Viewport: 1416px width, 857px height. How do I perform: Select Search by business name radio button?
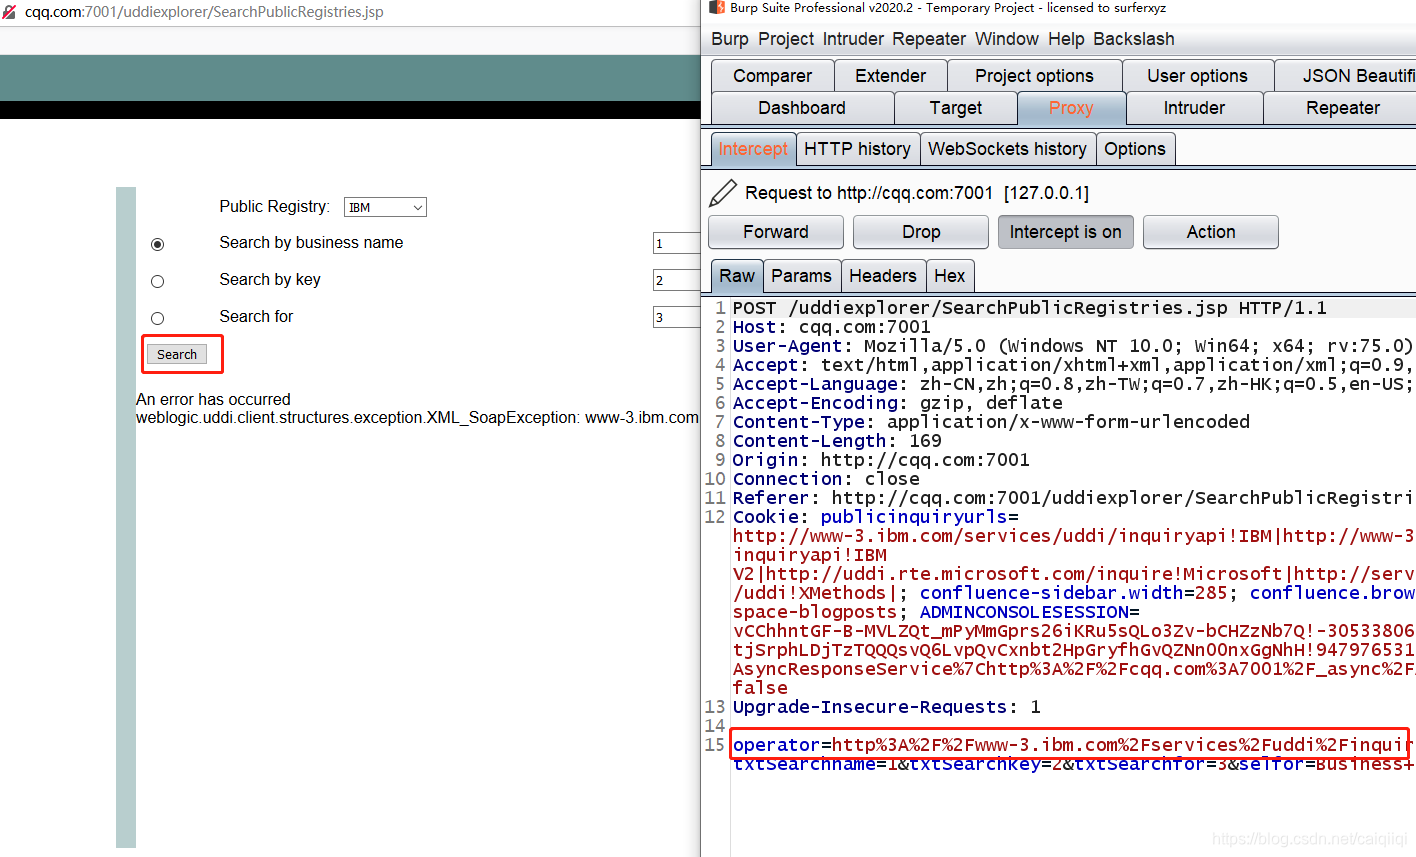(x=157, y=244)
